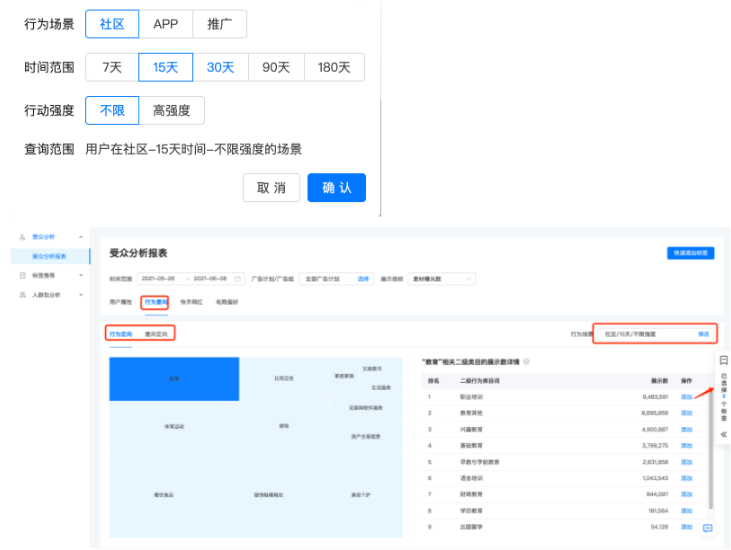
Task: Click the 取消 button in the dialog
Action: [271, 188]
